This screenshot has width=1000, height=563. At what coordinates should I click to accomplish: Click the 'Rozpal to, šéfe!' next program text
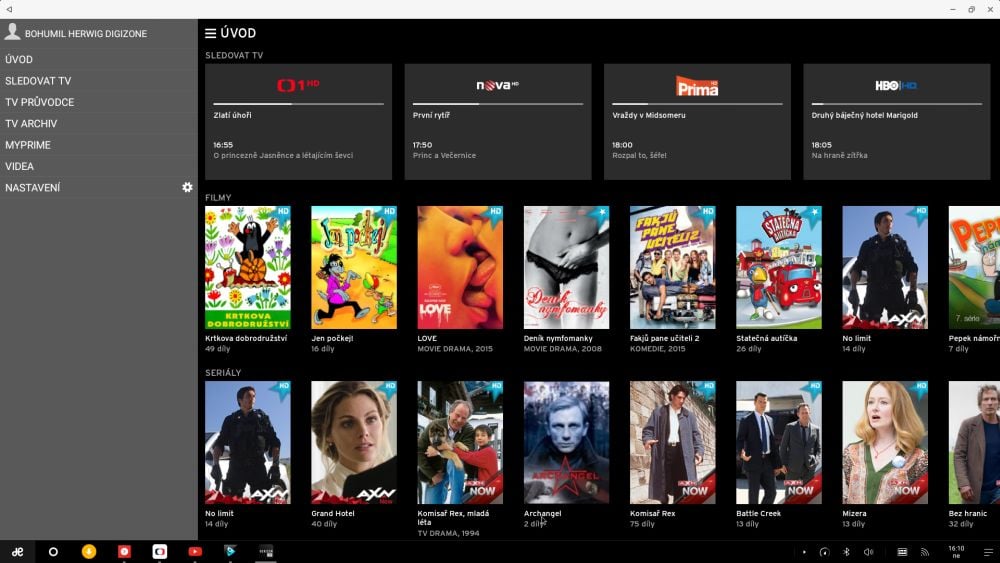pos(639,156)
